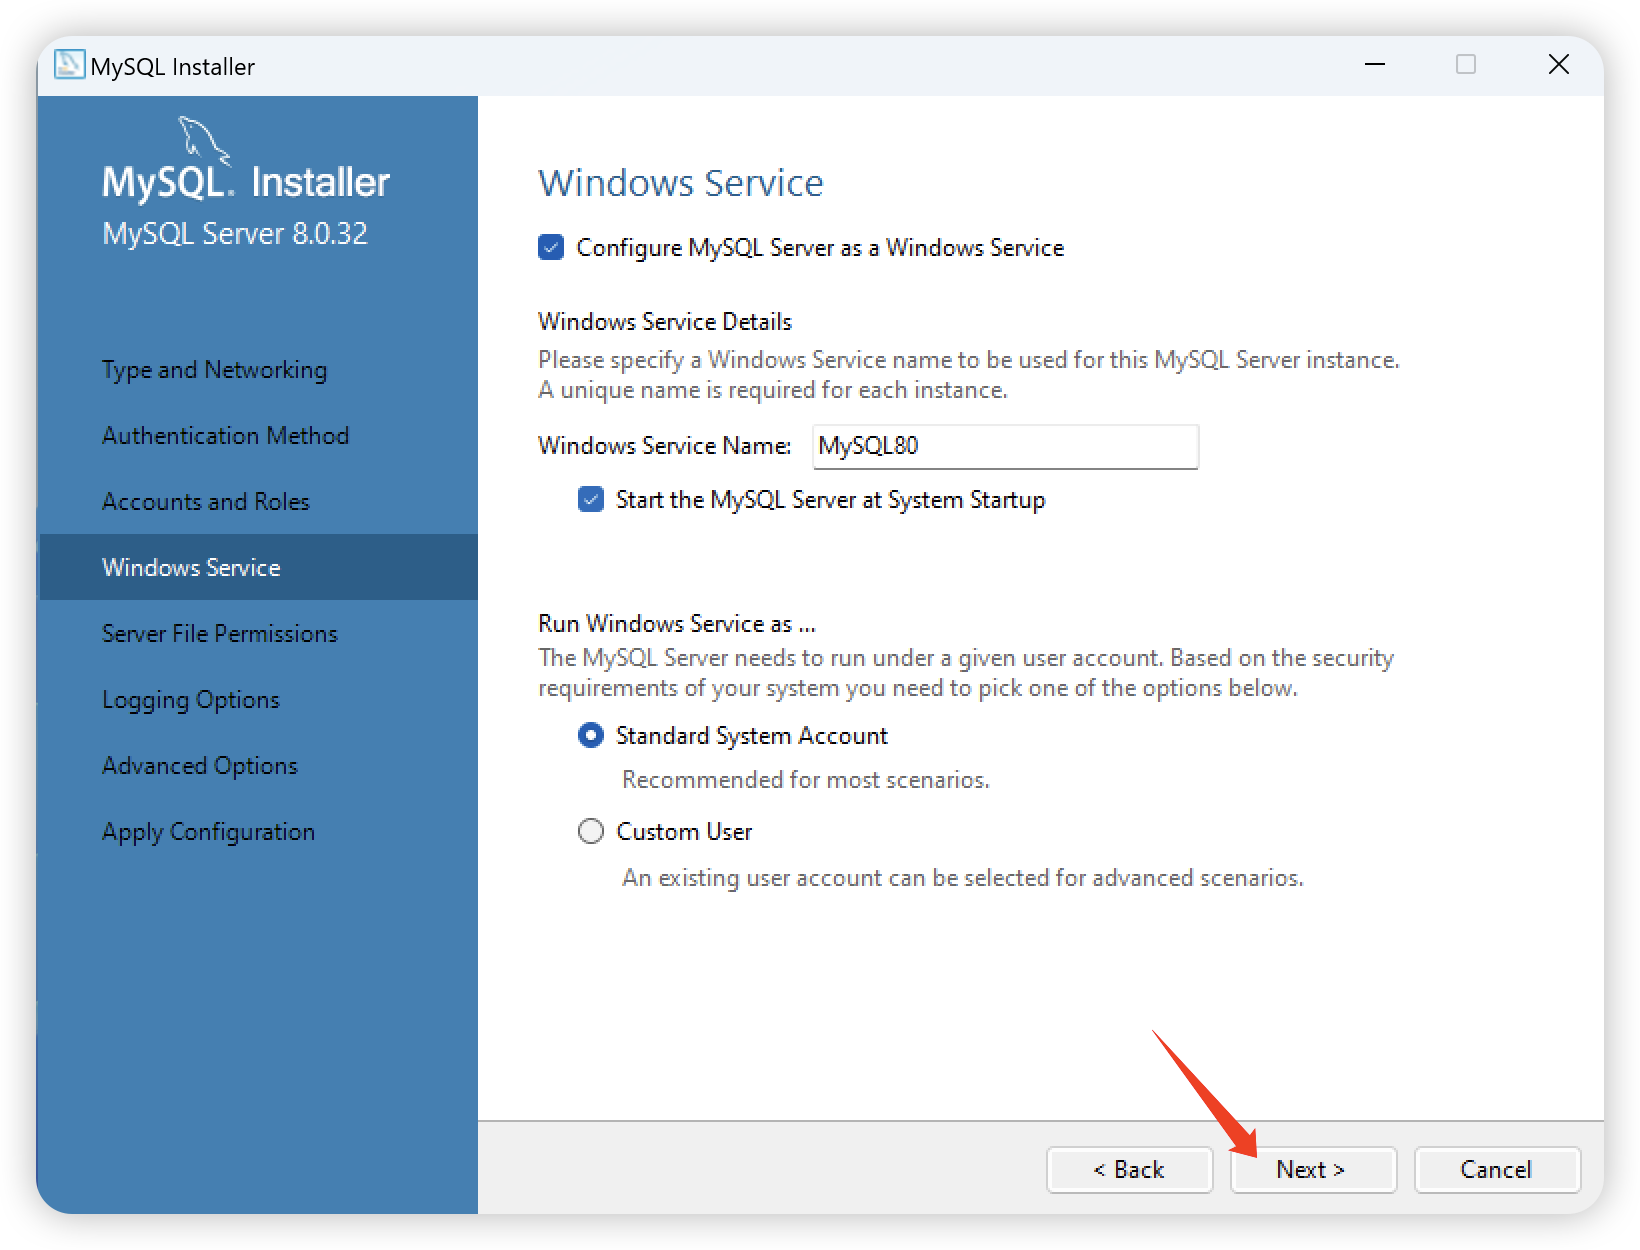1640x1250 pixels.
Task: Proceed with the Next button
Action: (1313, 1169)
